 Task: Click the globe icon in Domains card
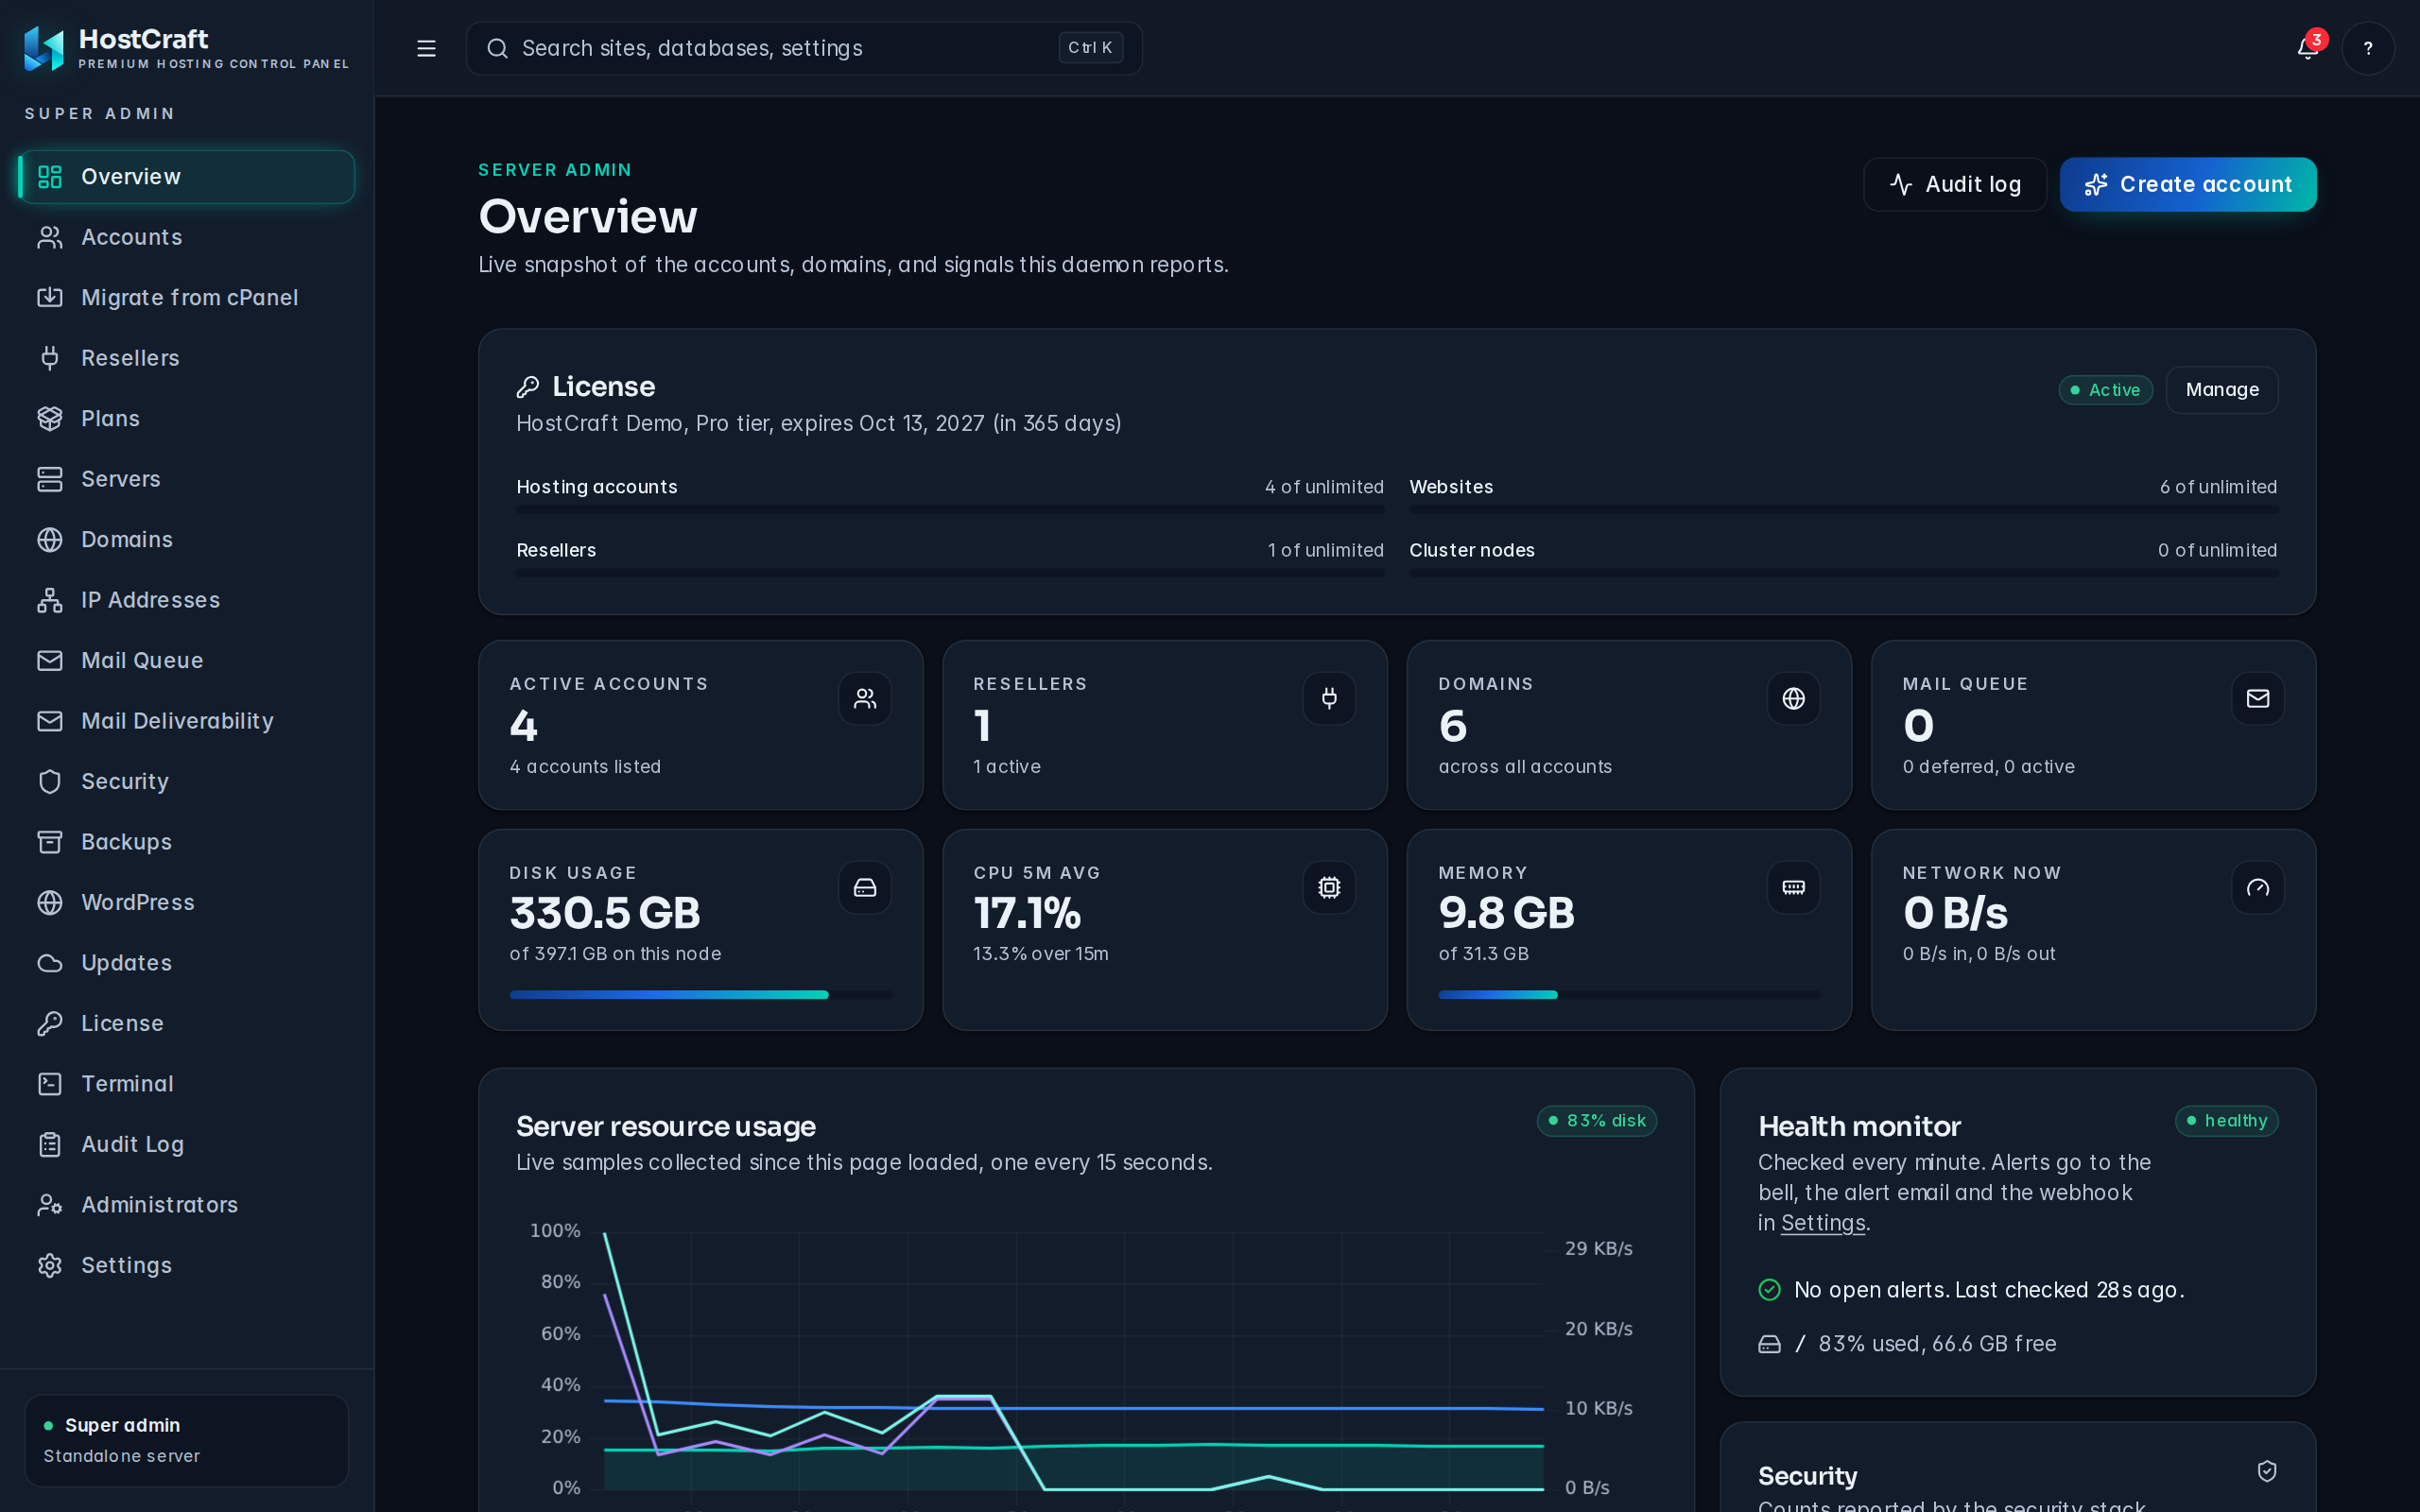[x=1793, y=698]
